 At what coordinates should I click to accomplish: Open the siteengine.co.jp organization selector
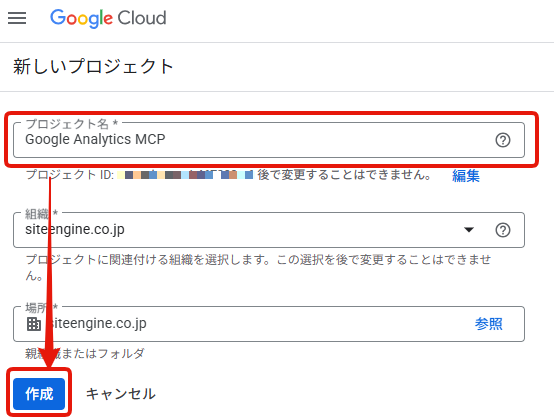pos(269,230)
